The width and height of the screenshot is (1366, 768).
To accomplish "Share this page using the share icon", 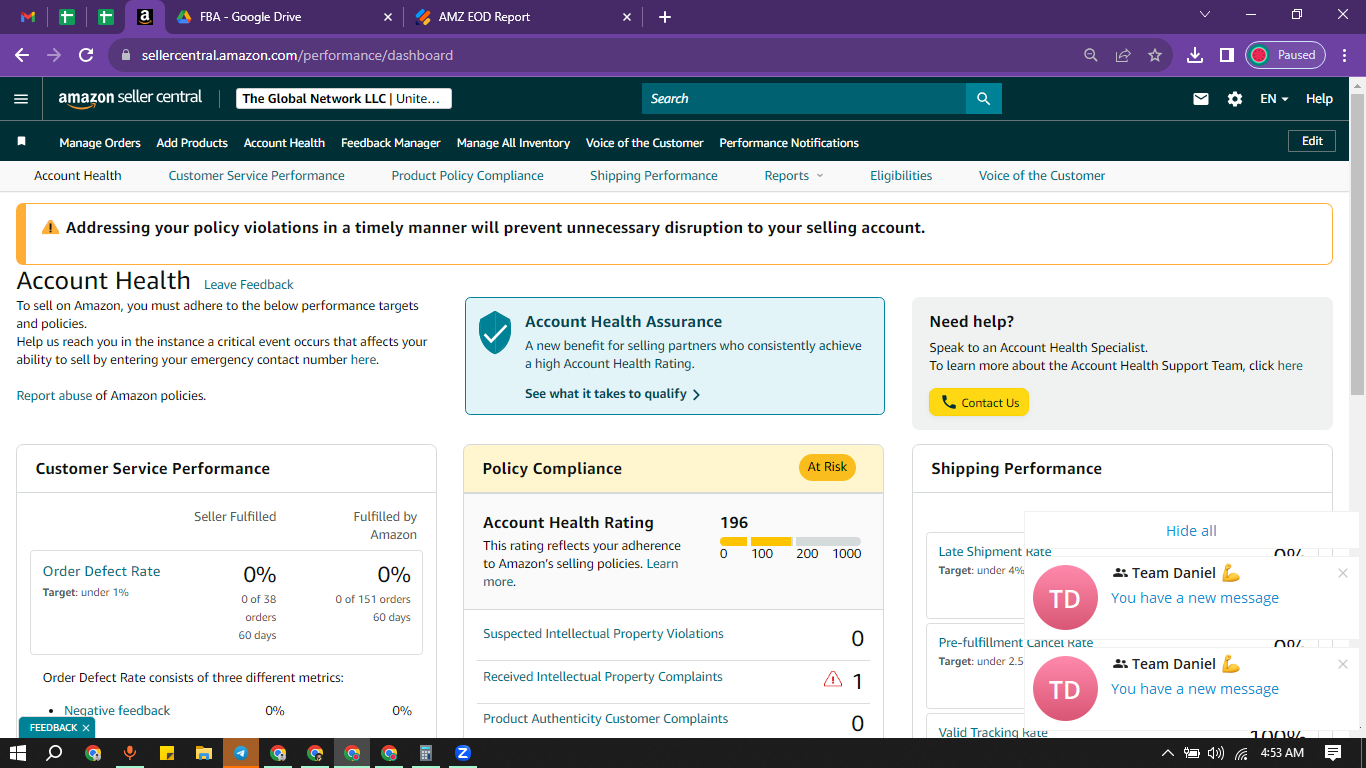I will point(1123,55).
